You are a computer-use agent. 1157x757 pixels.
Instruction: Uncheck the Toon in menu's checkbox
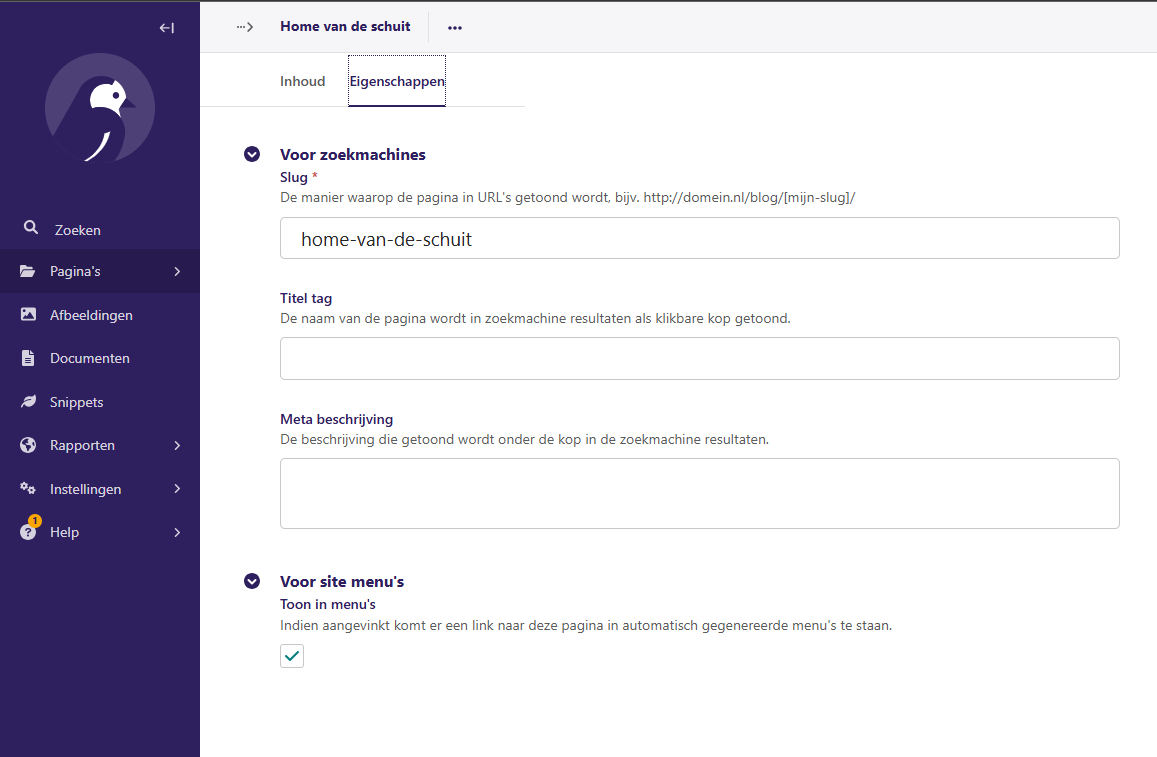[291, 655]
